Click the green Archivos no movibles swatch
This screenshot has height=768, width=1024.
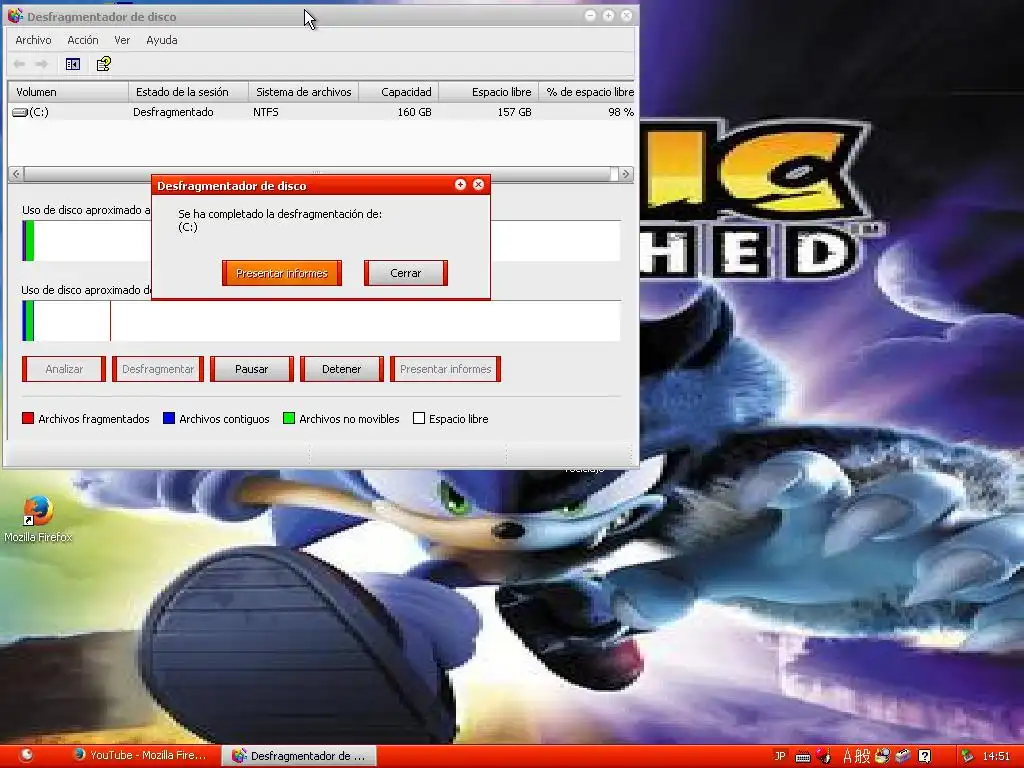[x=289, y=419]
